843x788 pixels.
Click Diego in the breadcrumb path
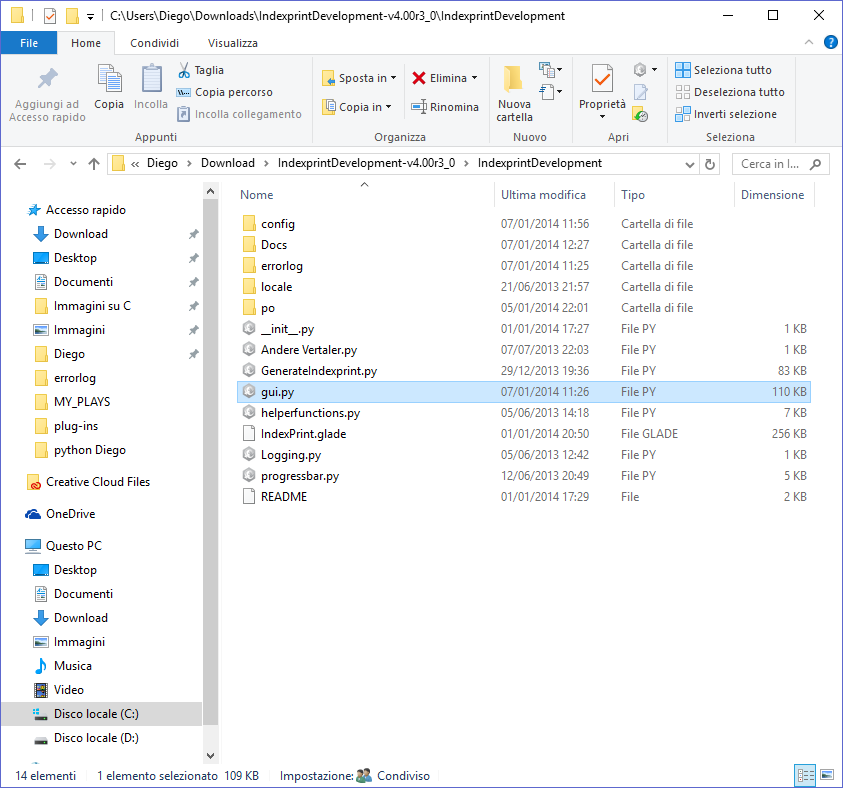click(162, 163)
